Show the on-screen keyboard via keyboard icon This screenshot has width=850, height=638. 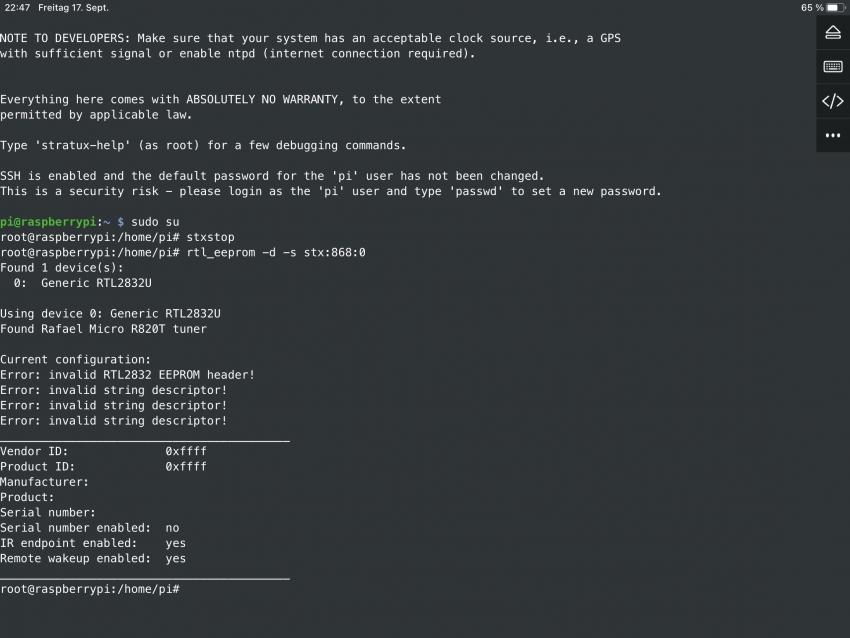(x=833, y=67)
